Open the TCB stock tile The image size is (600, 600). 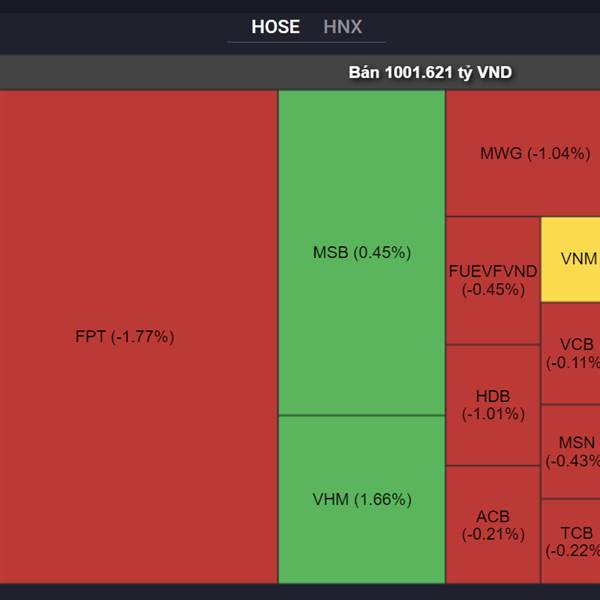click(570, 541)
